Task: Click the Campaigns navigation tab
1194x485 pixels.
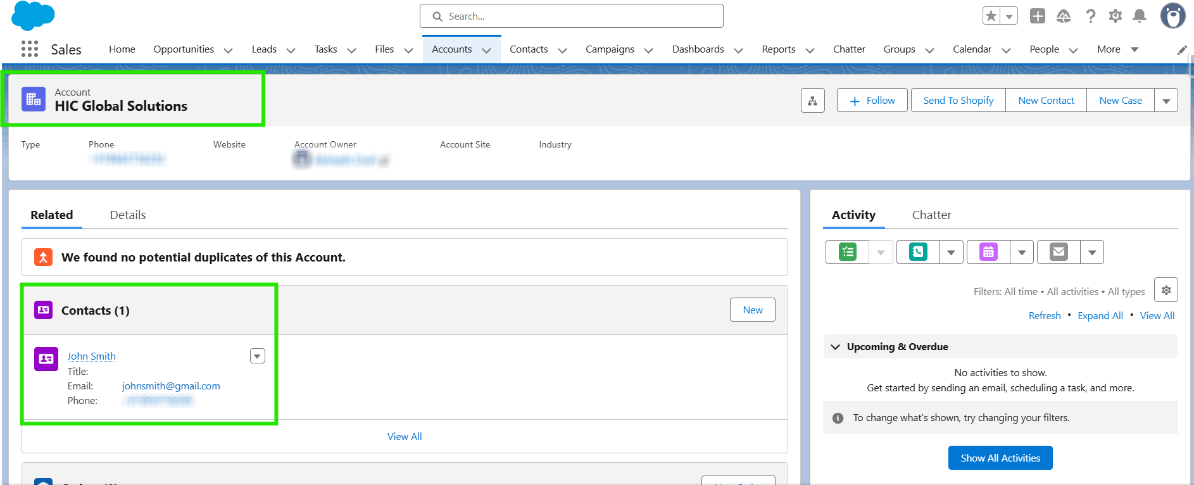Action: tap(609, 49)
